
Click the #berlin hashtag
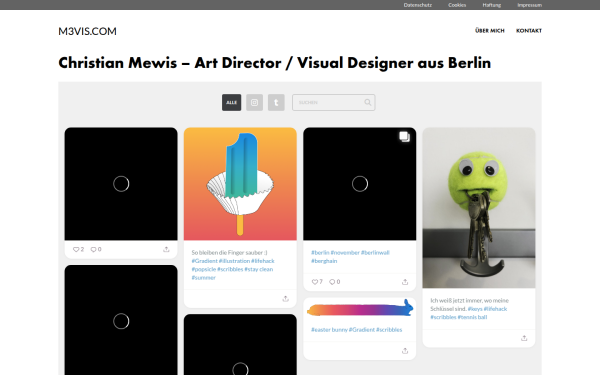[320, 253]
